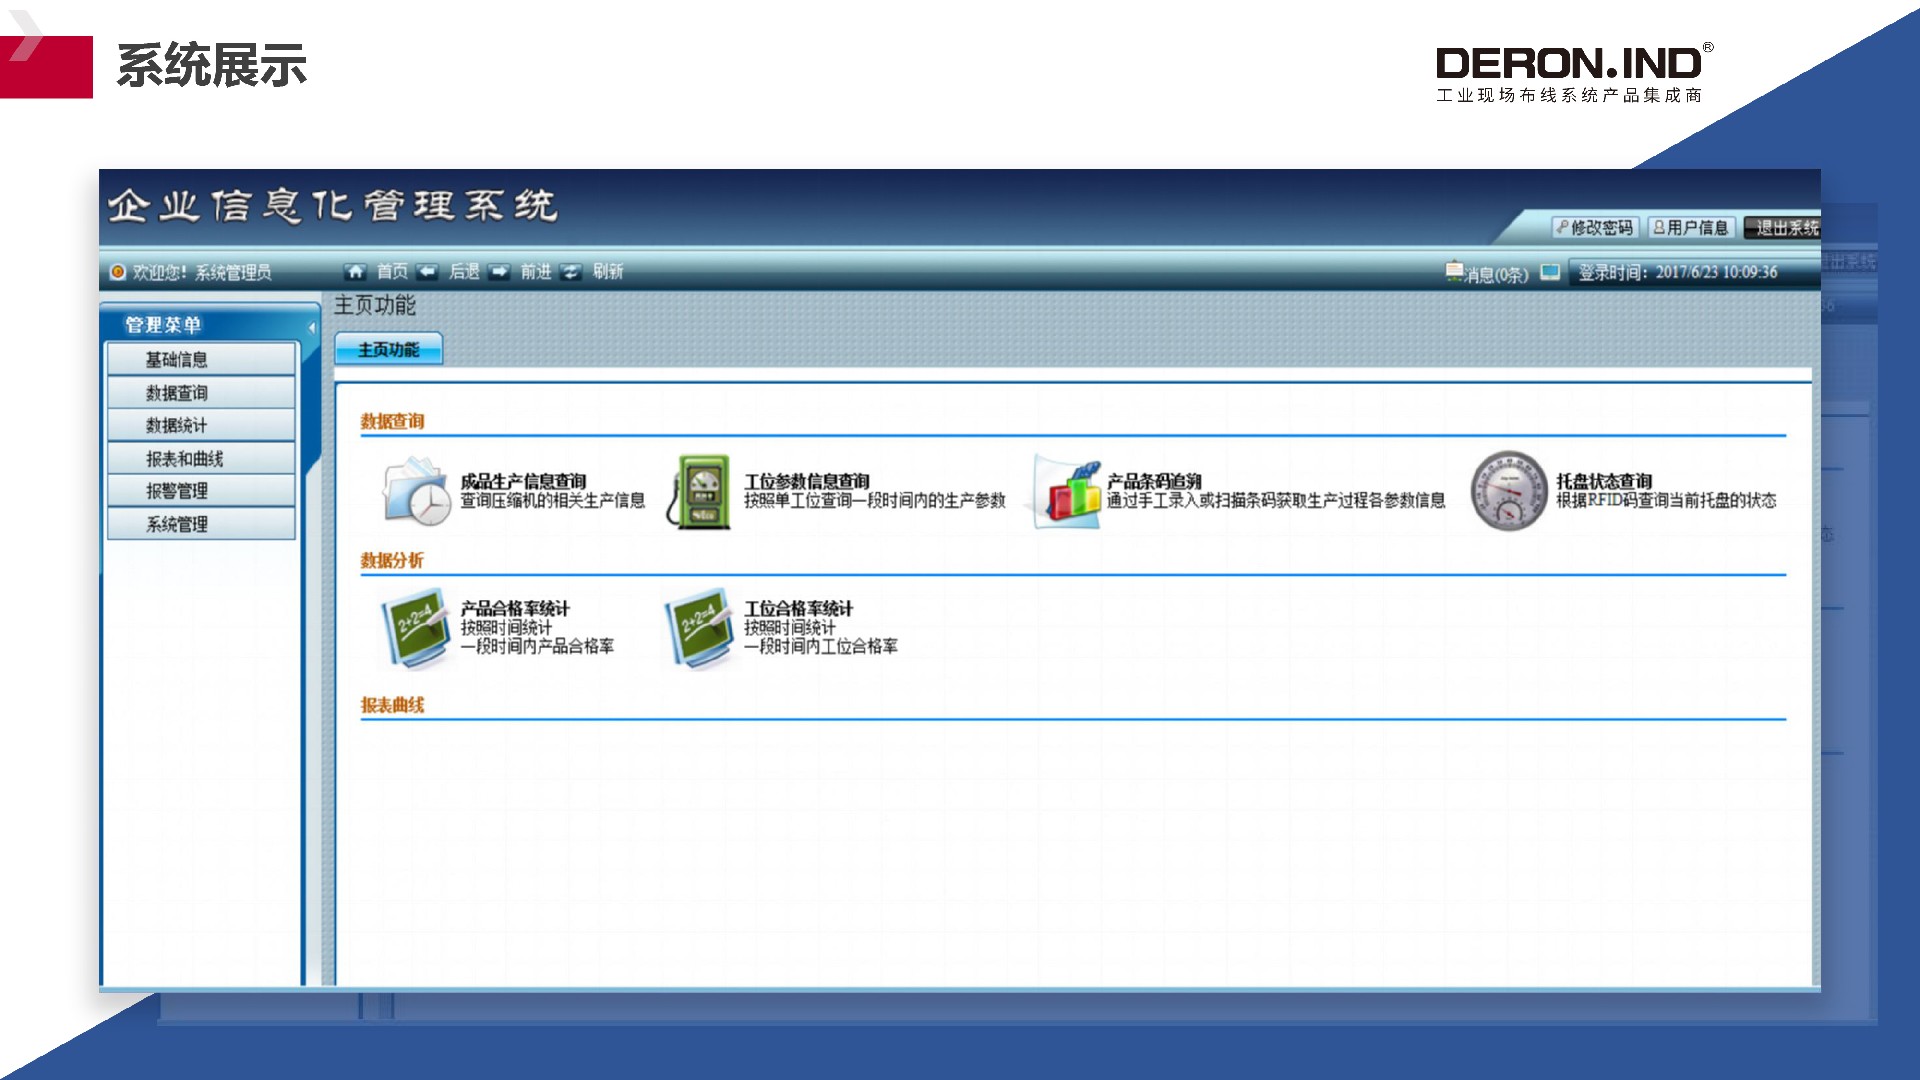Click the 前进 forward arrow icon

coord(500,272)
